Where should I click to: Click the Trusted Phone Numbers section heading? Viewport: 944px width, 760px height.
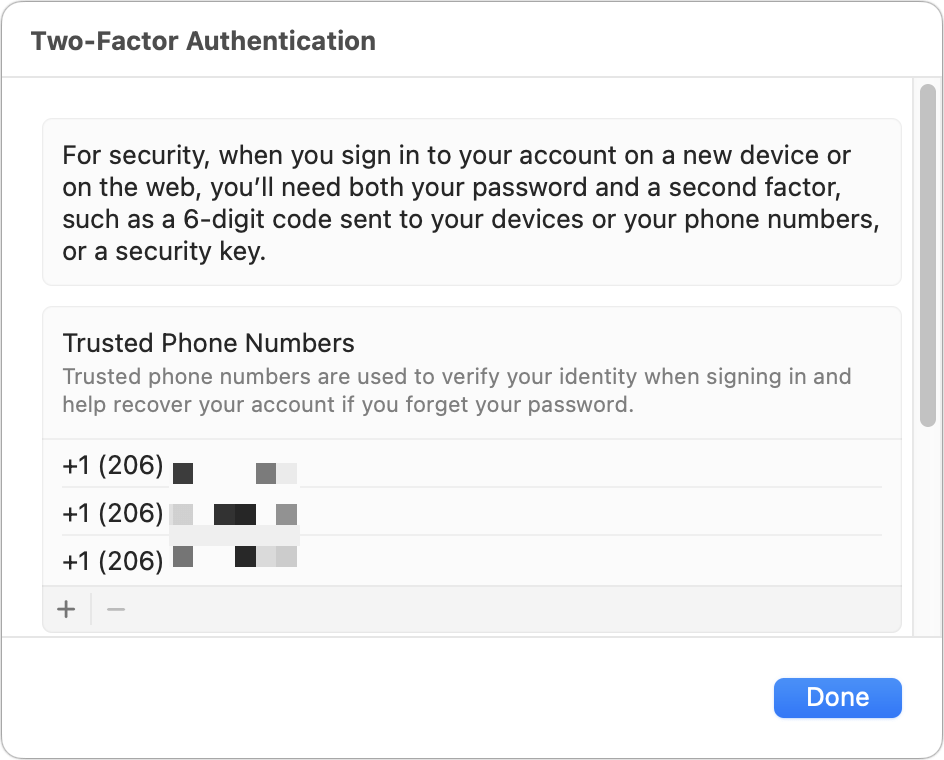[x=208, y=343]
